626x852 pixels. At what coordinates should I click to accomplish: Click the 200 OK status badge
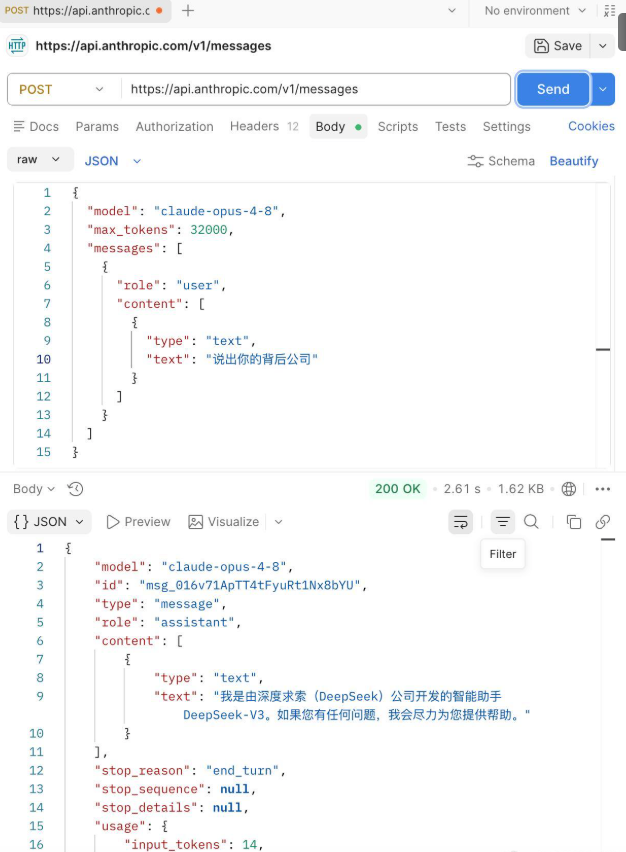pyautogui.click(x=398, y=489)
